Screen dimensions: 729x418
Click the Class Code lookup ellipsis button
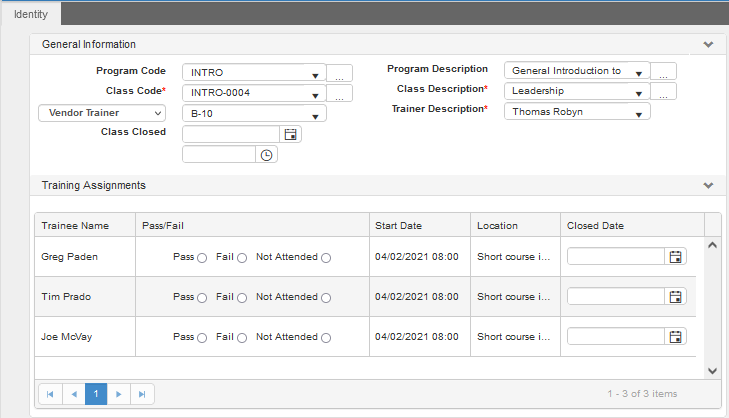click(x=339, y=93)
